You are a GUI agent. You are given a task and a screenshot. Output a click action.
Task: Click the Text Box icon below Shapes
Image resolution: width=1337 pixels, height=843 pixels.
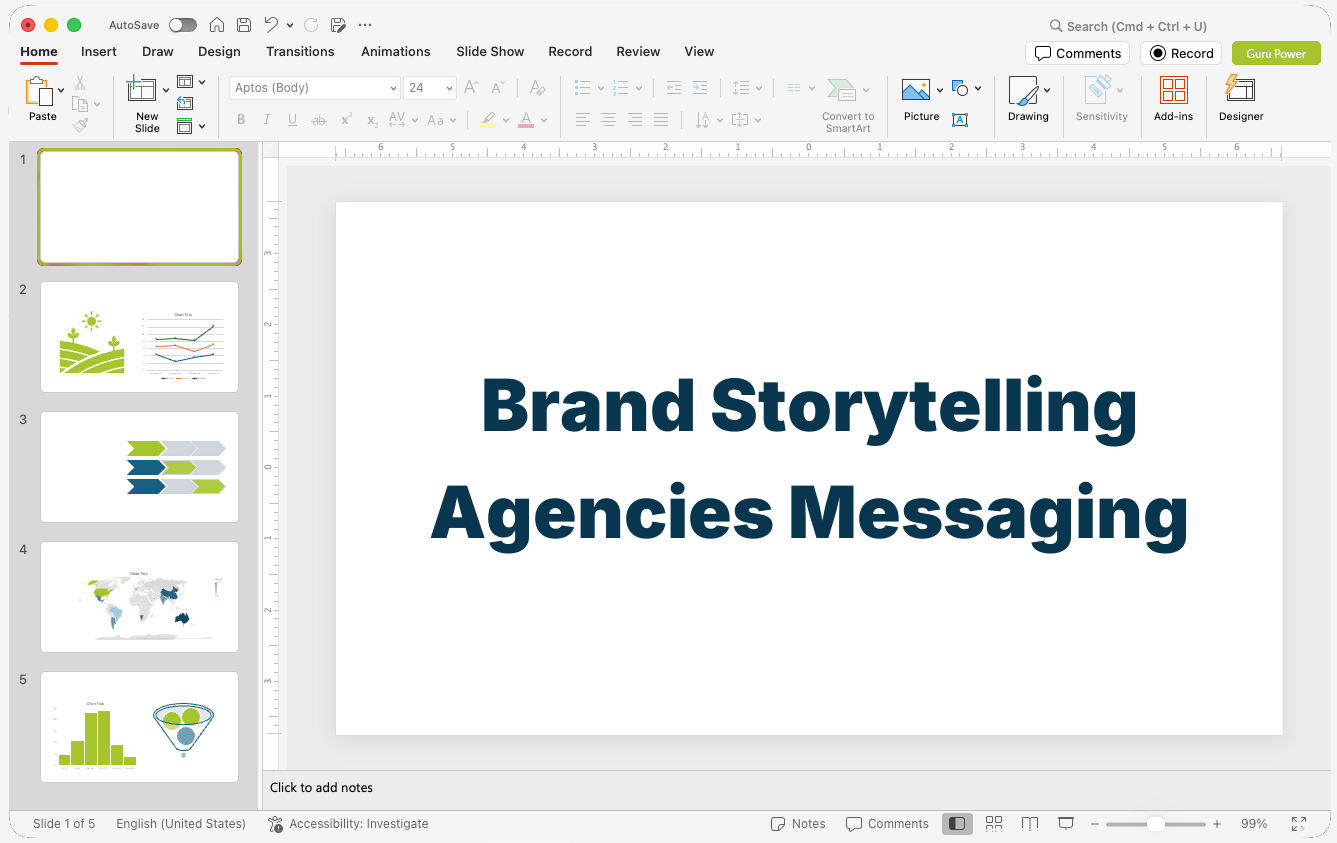(960, 120)
